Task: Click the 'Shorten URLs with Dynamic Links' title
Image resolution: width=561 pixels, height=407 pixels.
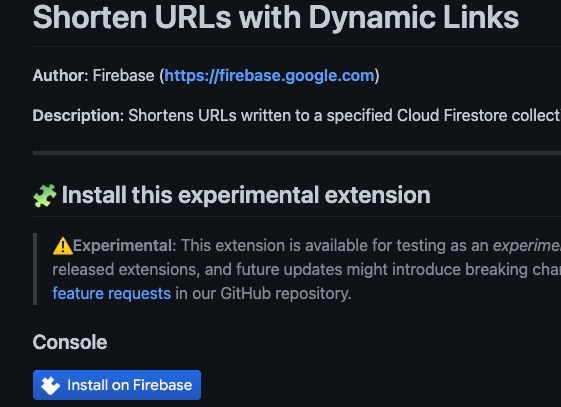Action: [x=275, y=17]
